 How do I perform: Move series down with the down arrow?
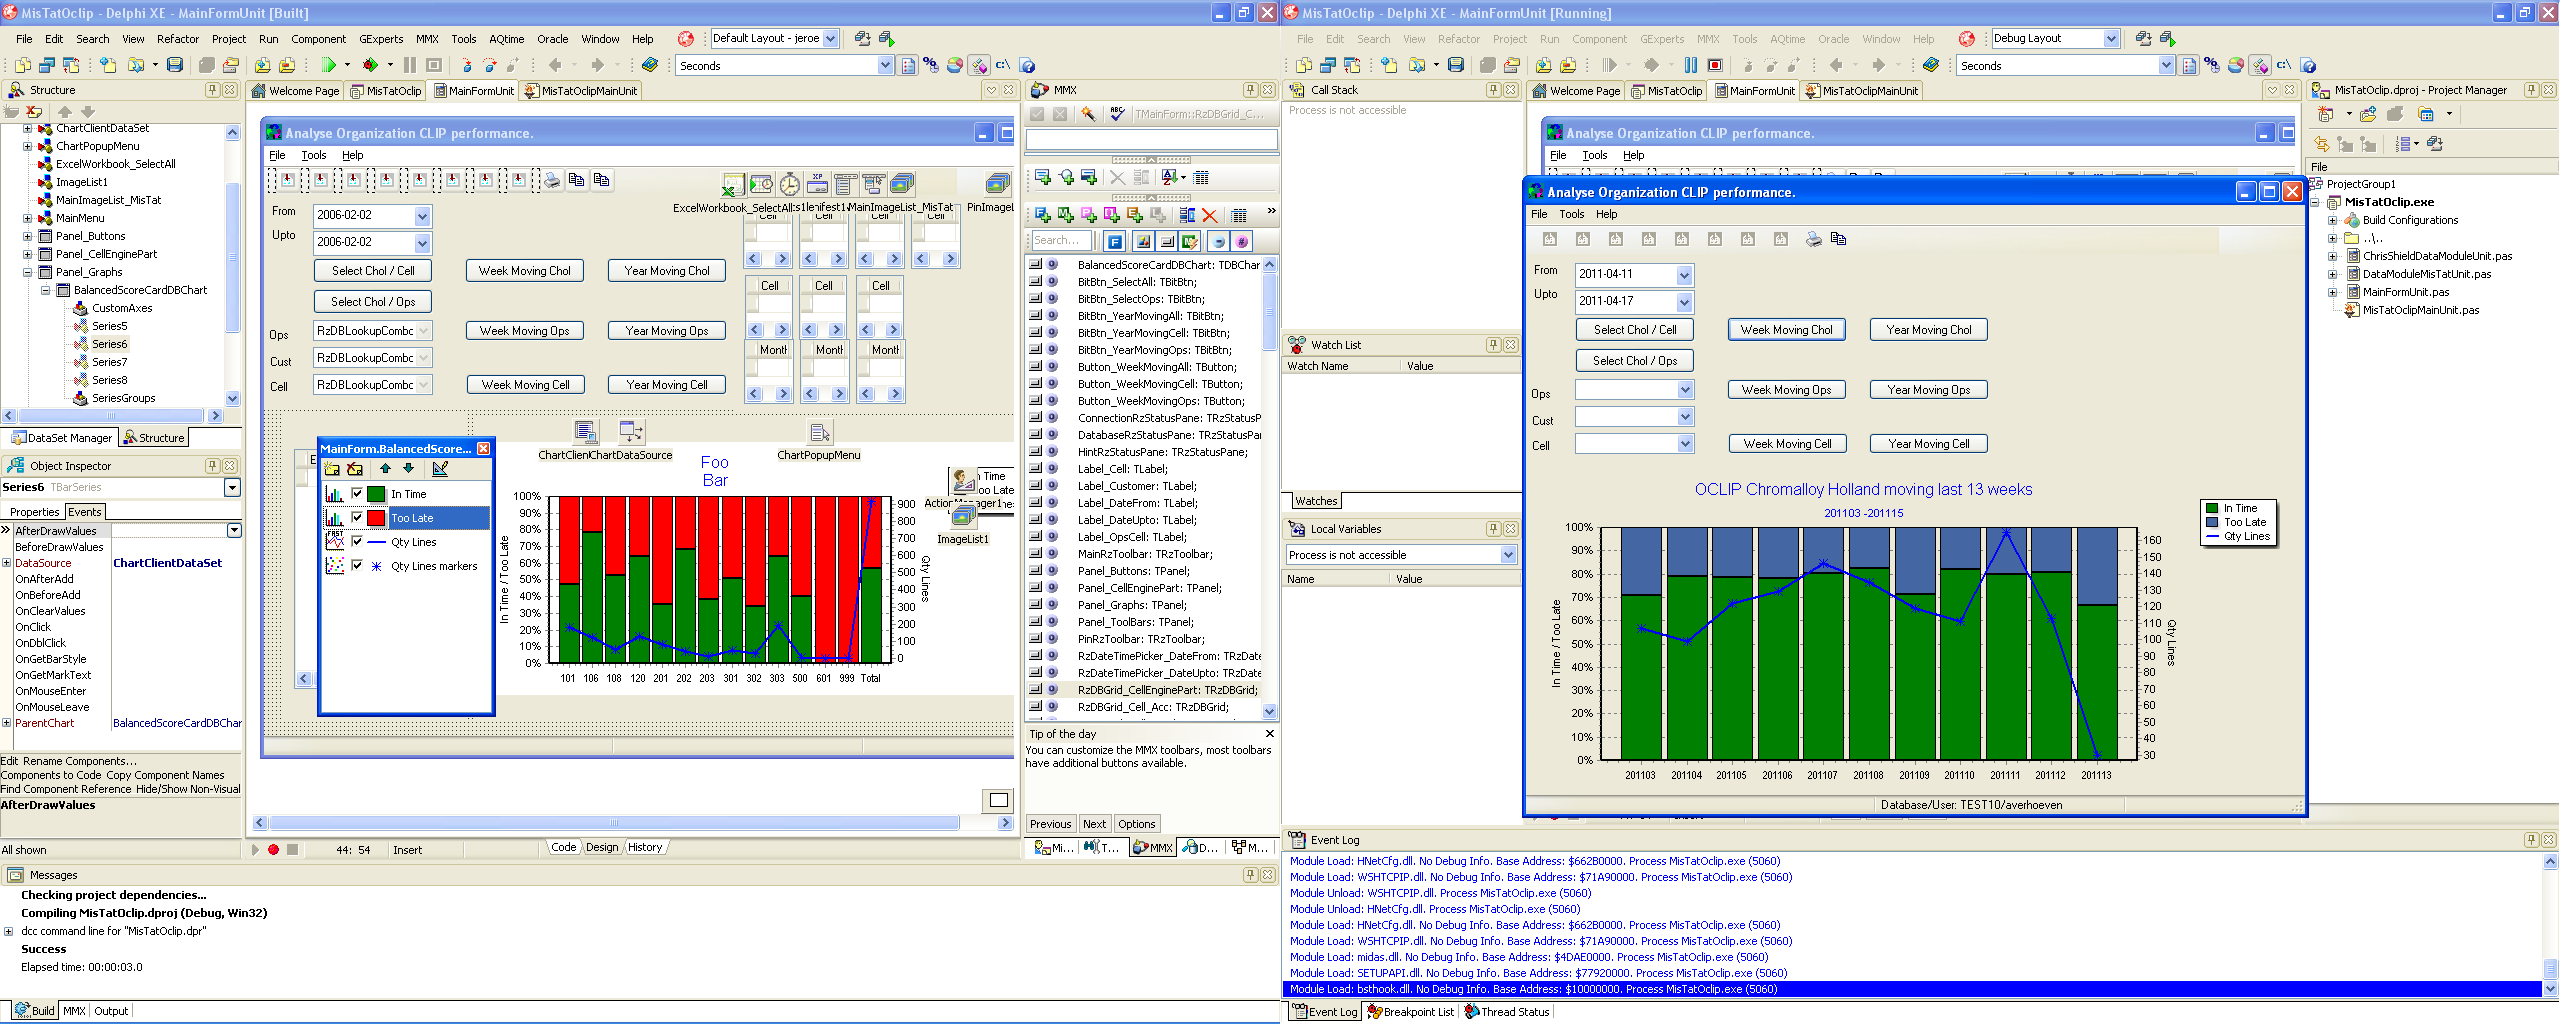[408, 469]
